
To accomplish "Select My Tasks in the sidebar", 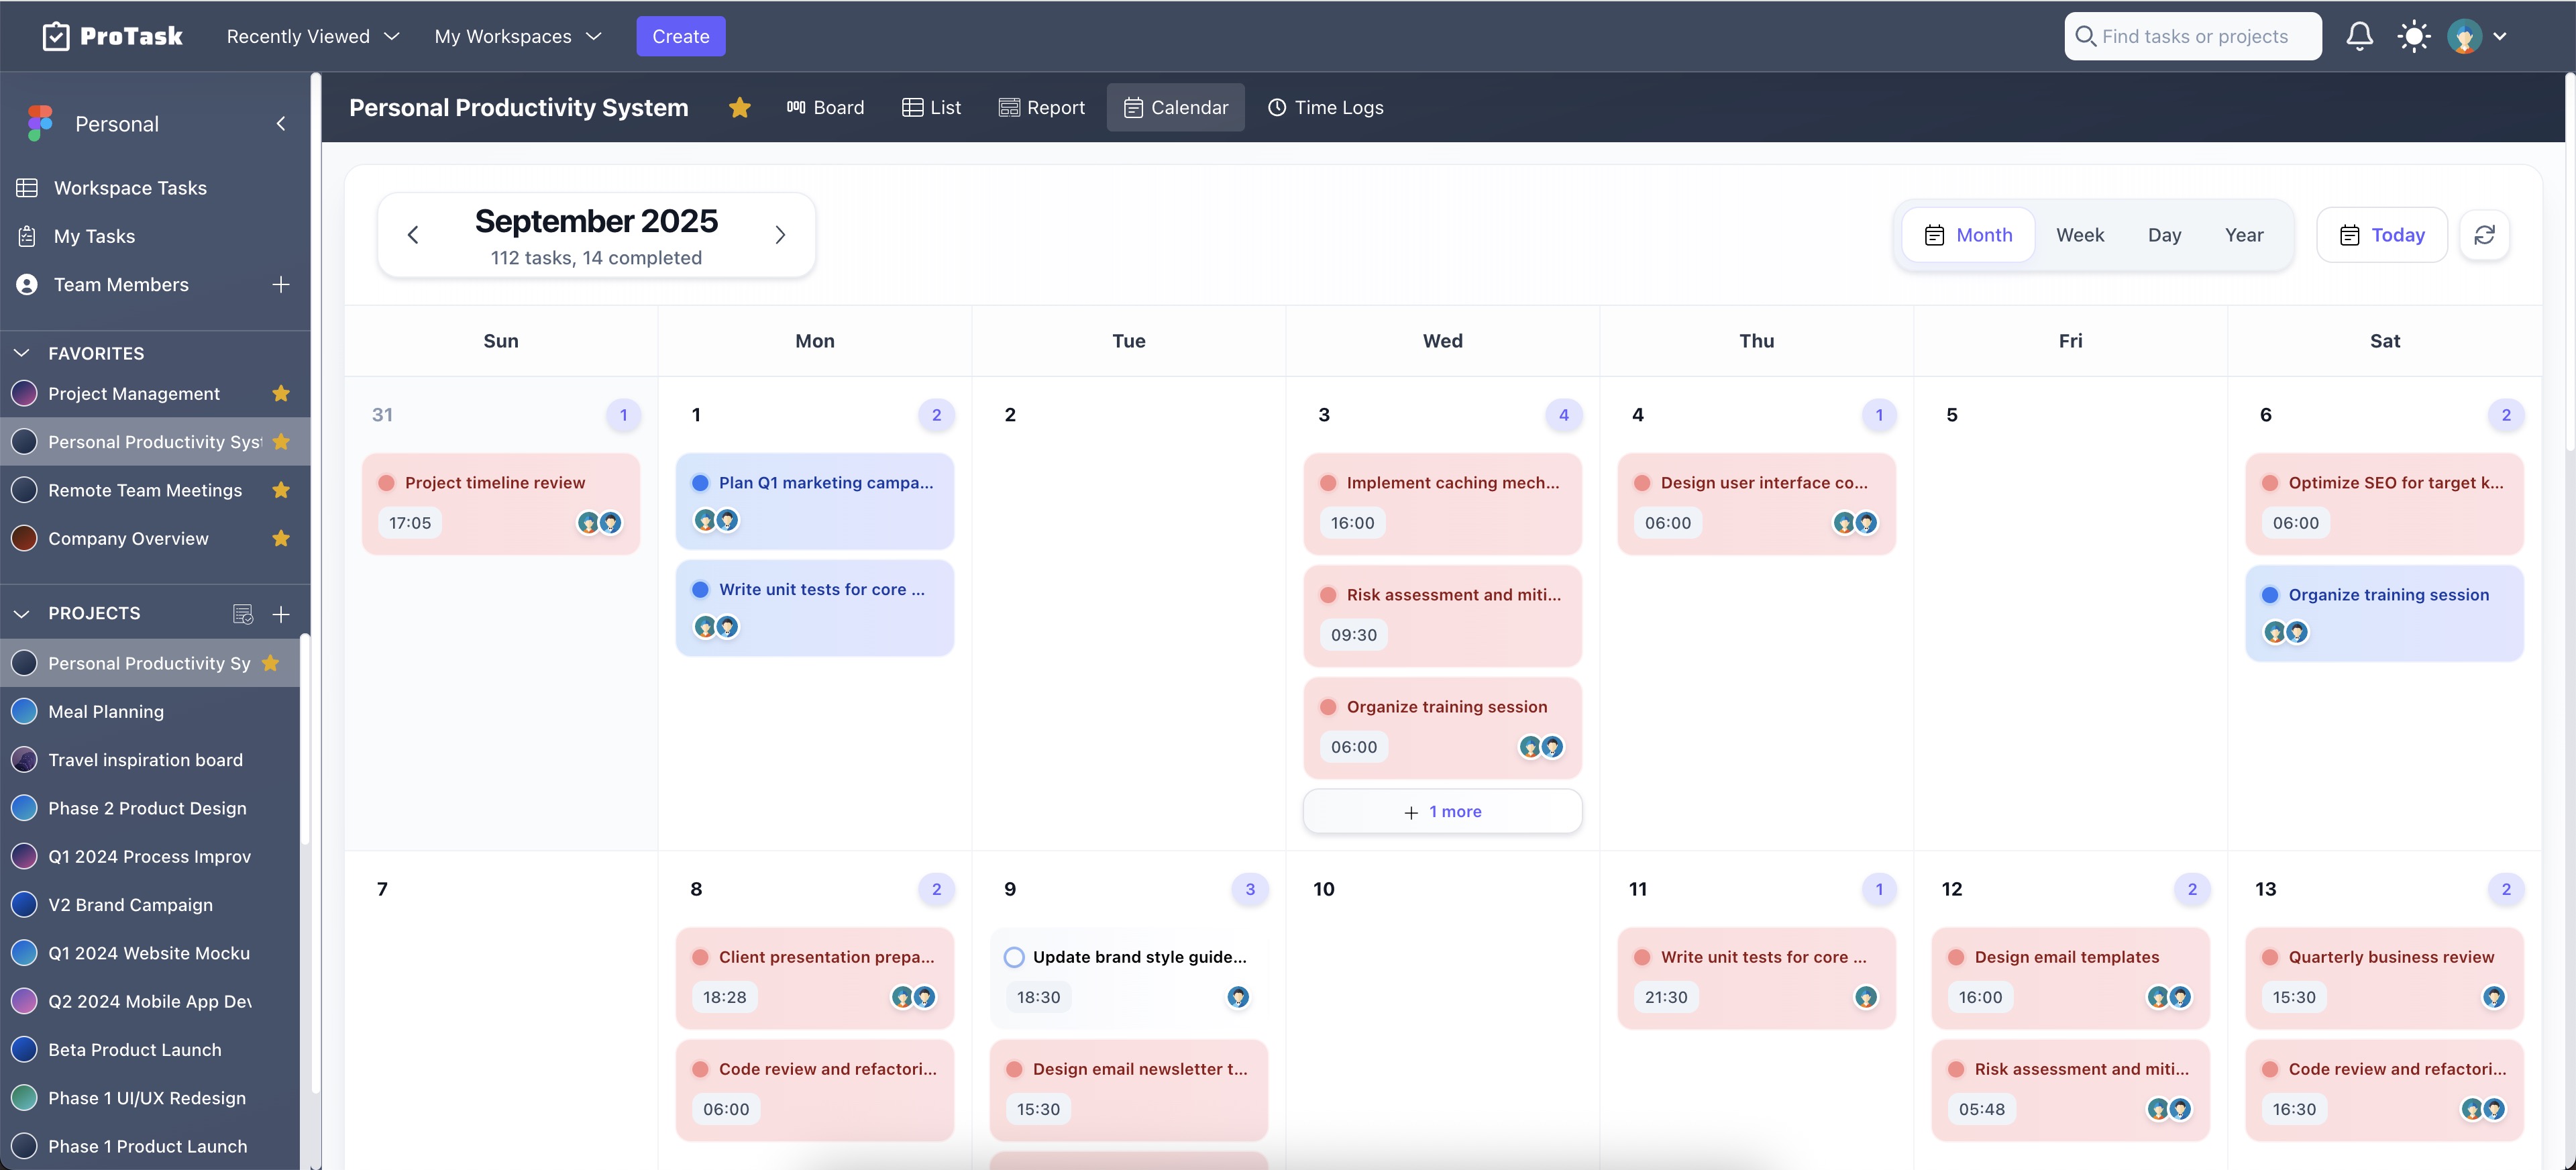I will (94, 235).
